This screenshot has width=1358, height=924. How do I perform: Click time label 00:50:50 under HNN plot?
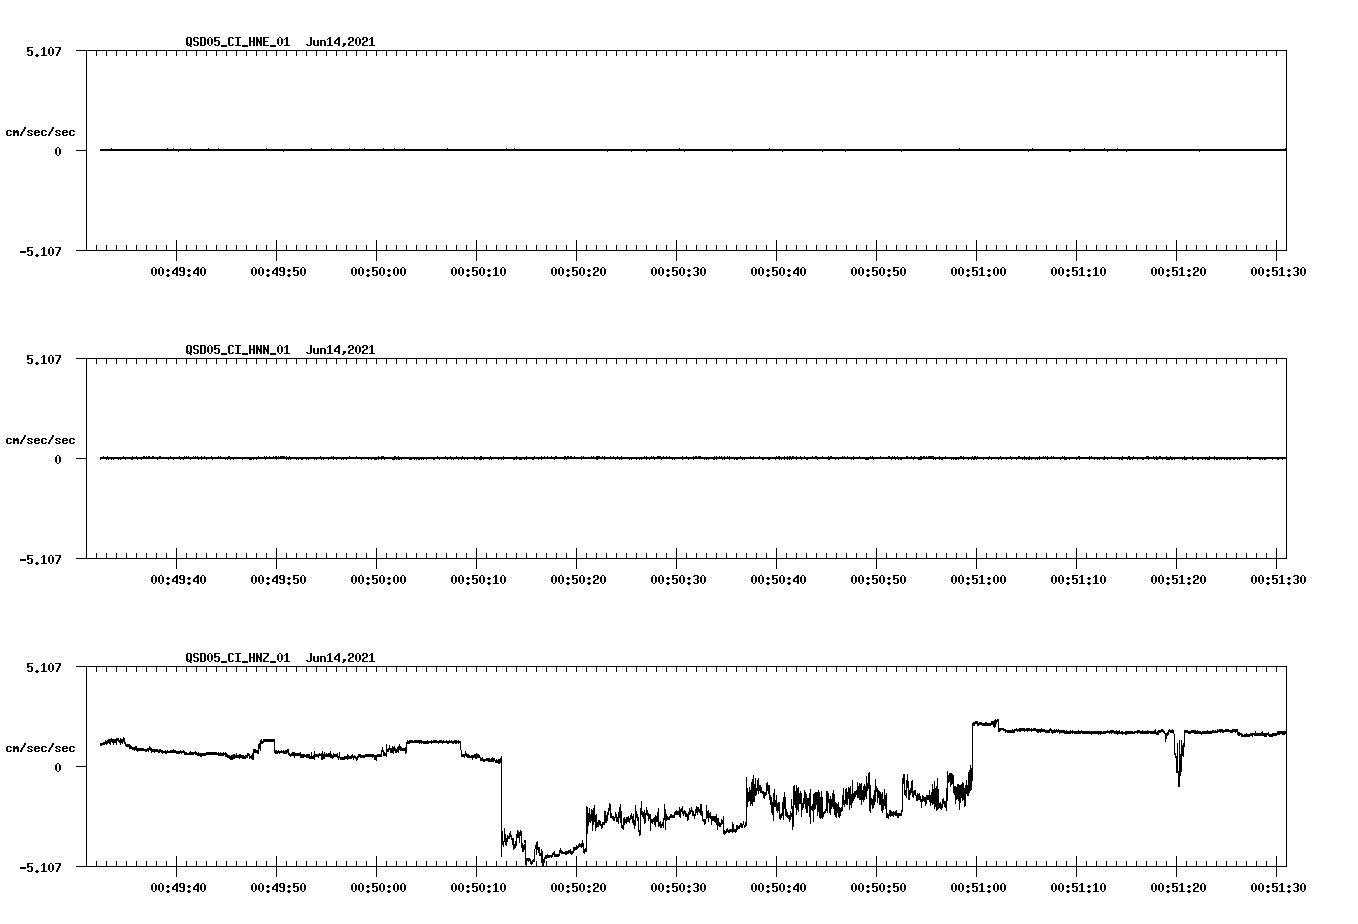pyautogui.click(x=879, y=579)
